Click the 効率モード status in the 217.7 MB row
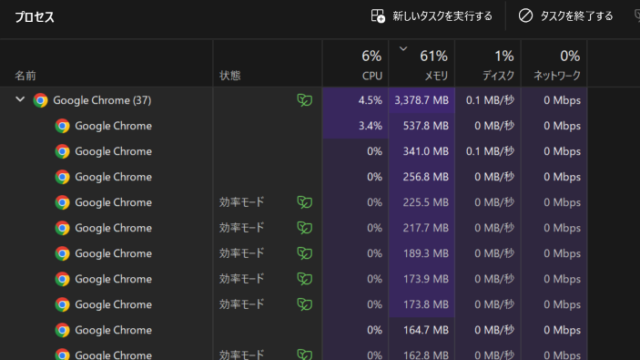The height and width of the screenshot is (360, 640). coord(242,228)
